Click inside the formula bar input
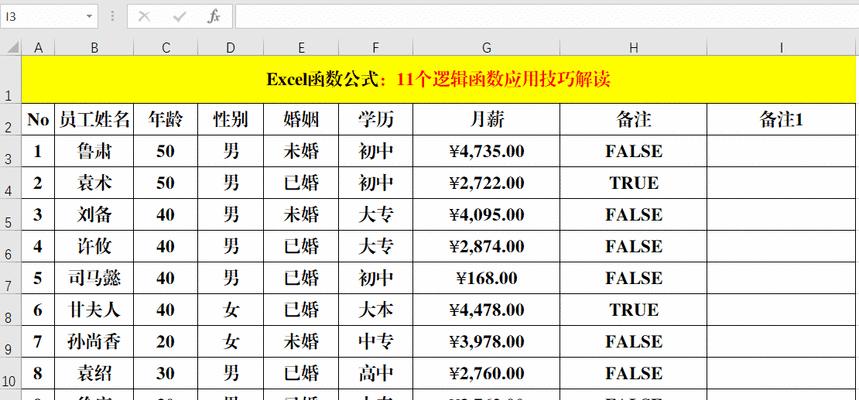859x400 pixels. click(x=547, y=17)
